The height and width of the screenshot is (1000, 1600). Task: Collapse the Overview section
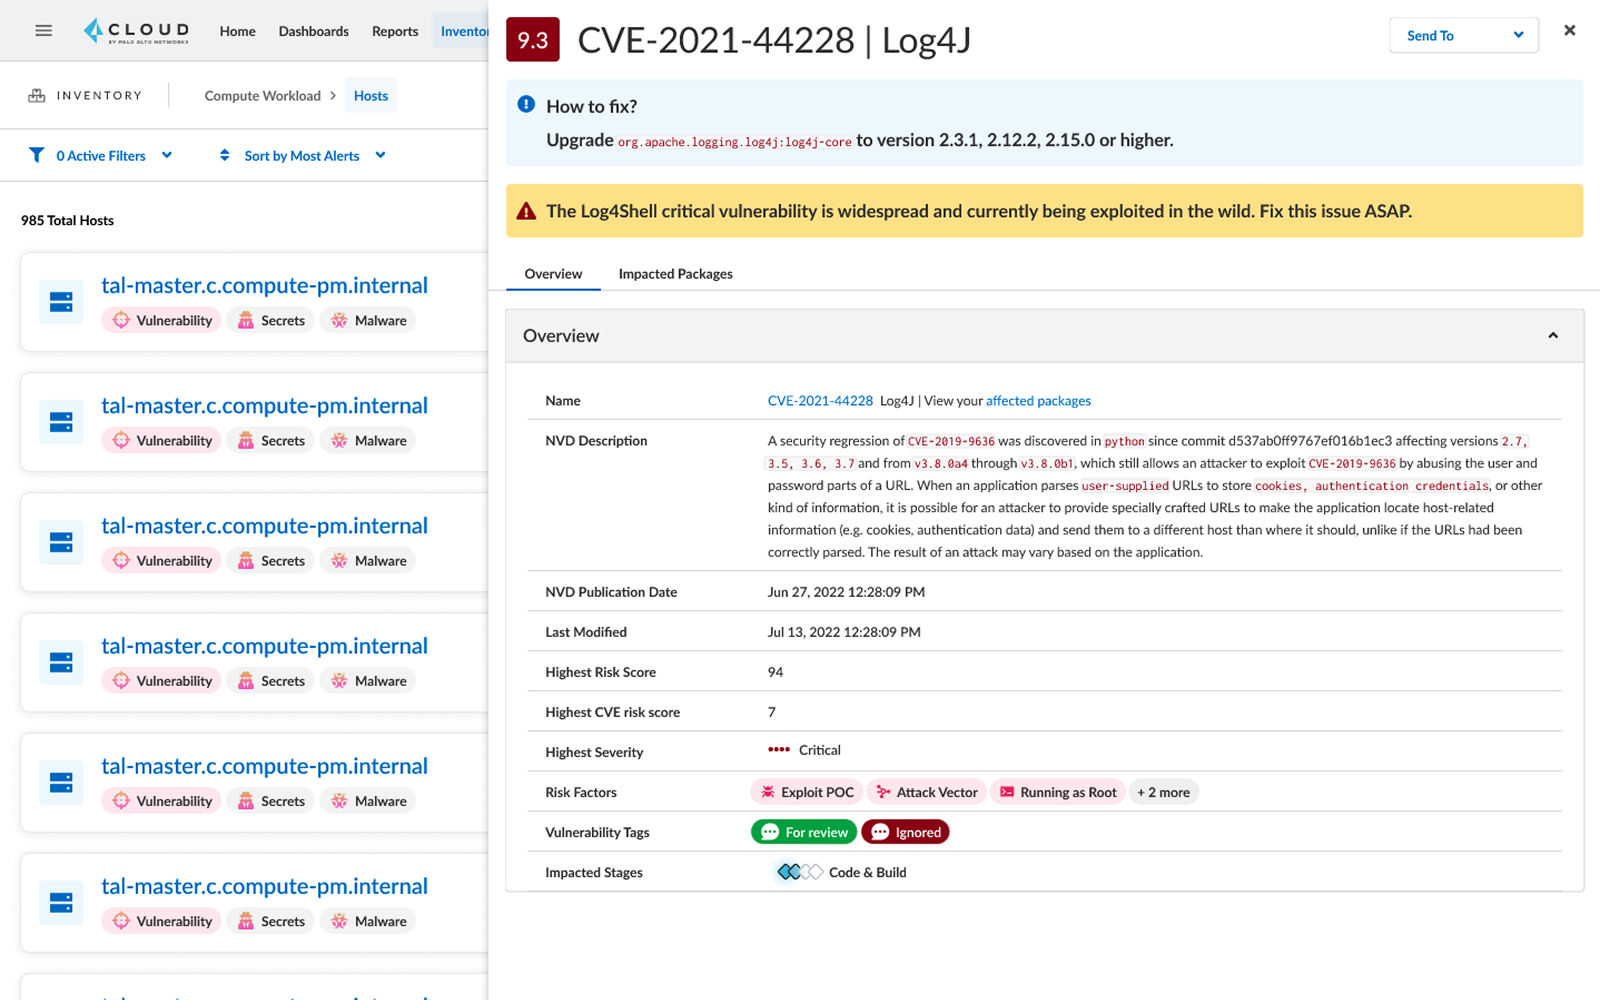tap(1553, 336)
